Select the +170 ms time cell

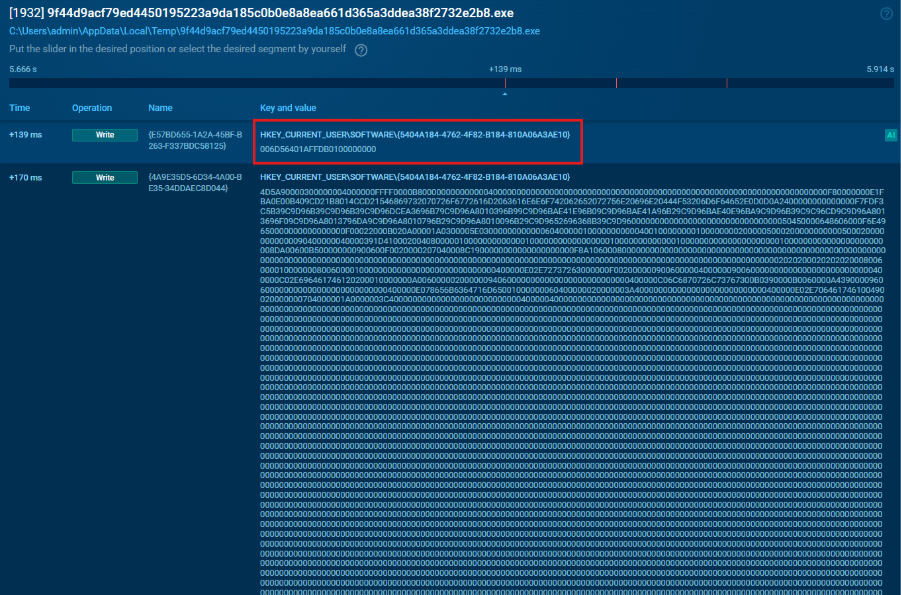tap(25, 178)
